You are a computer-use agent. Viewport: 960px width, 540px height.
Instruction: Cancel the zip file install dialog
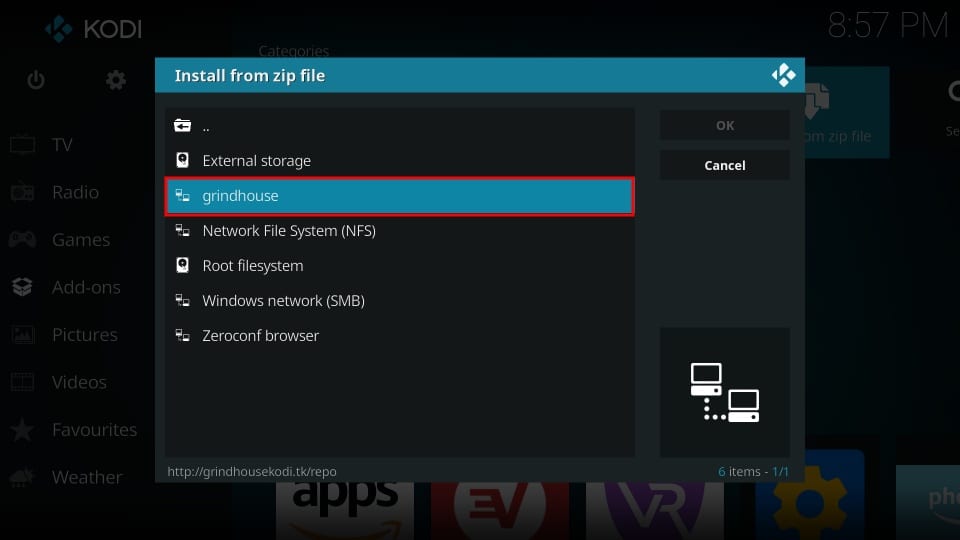[x=724, y=165]
